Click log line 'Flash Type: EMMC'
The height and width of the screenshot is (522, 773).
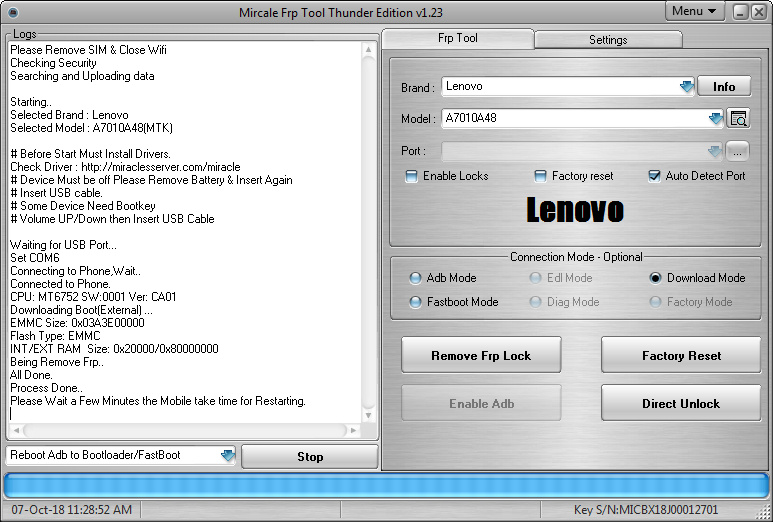55,336
